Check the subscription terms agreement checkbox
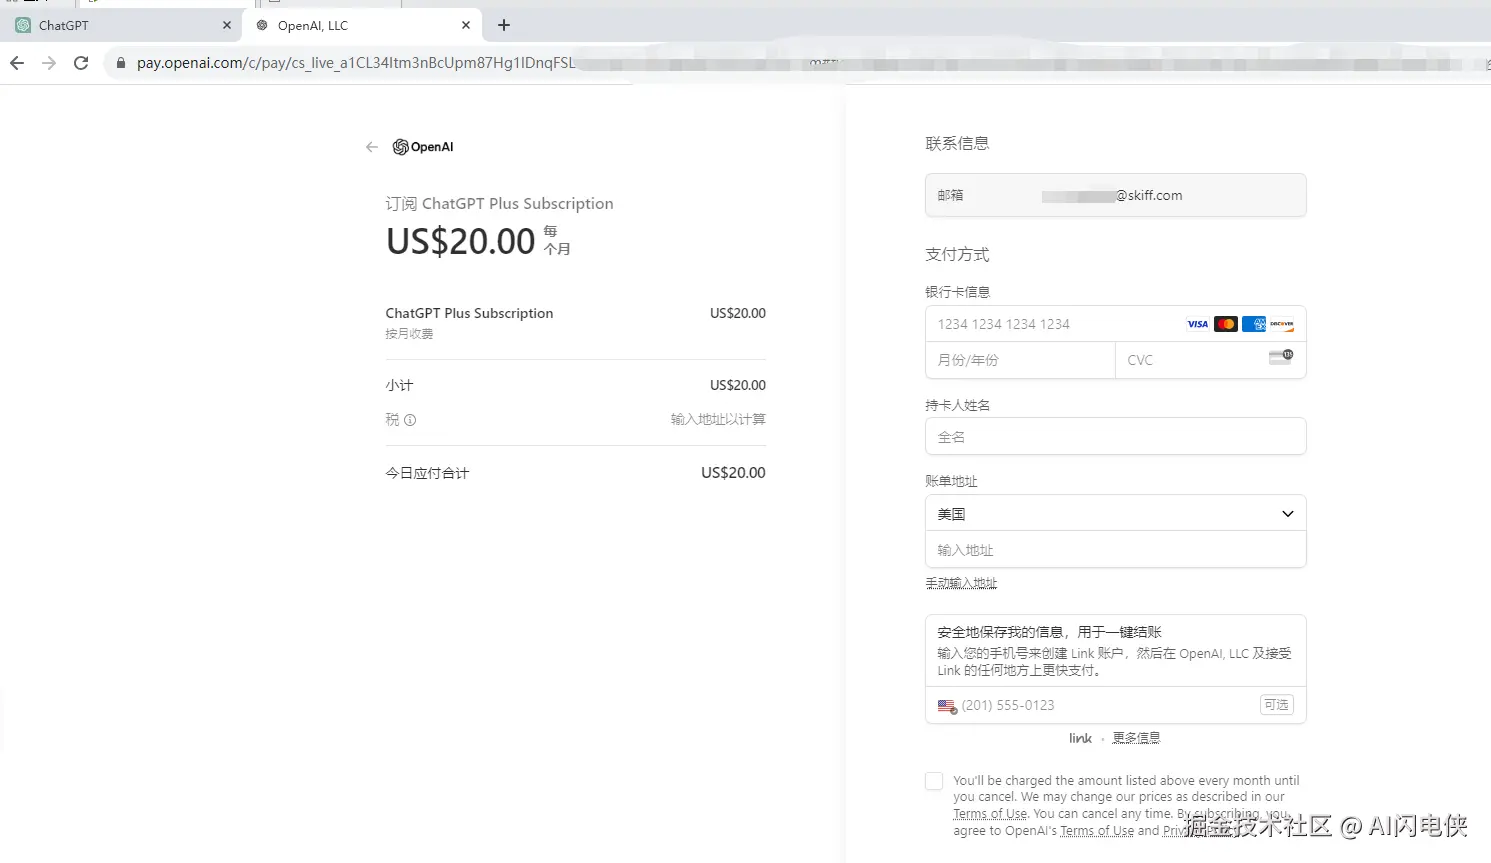This screenshot has height=863, width=1491. click(934, 781)
